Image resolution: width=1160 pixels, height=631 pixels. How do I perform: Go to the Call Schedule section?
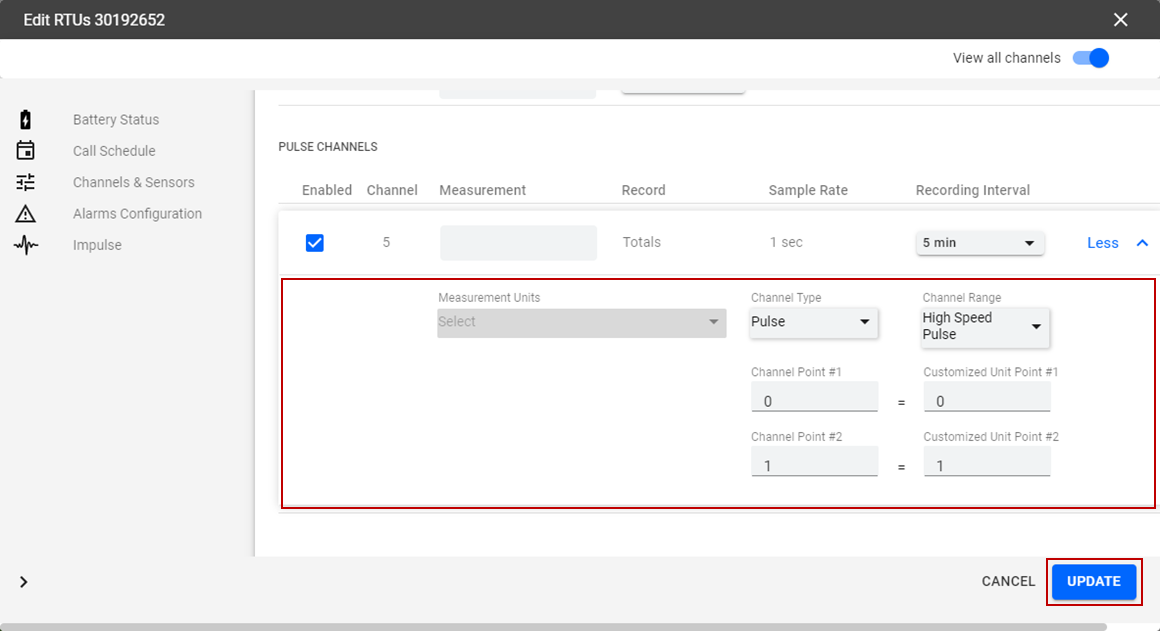click(114, 151)
